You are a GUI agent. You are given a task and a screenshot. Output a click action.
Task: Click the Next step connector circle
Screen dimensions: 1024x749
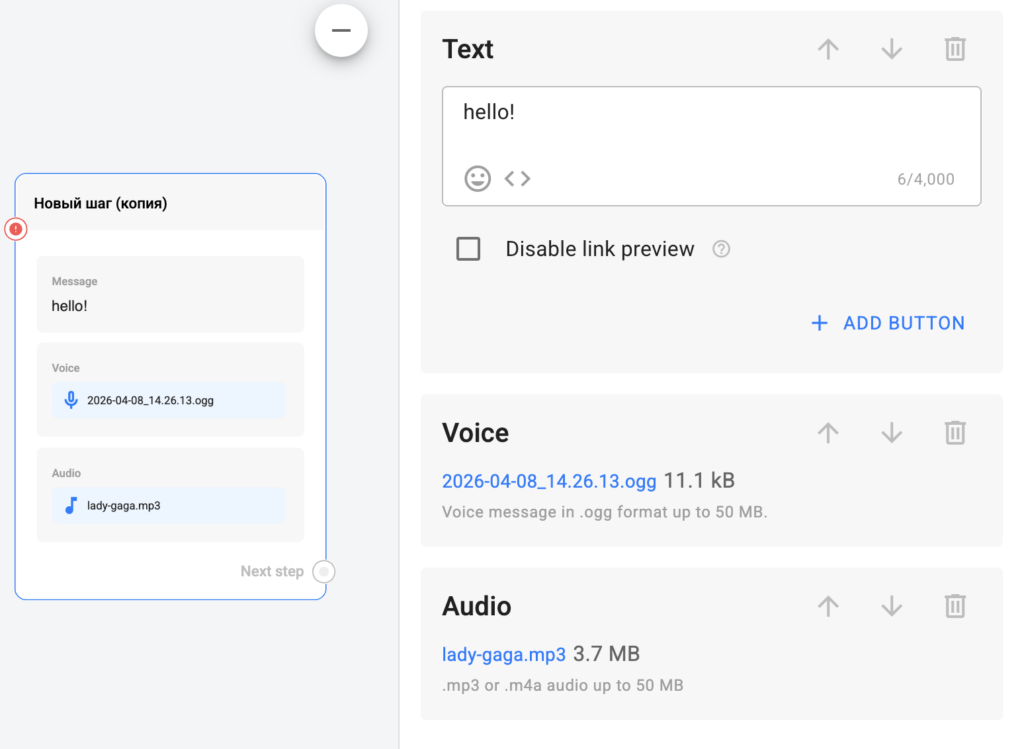coord(323,572)
